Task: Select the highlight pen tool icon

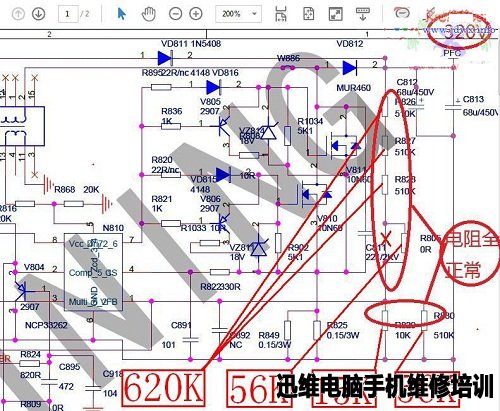Action: click(430, 15)
